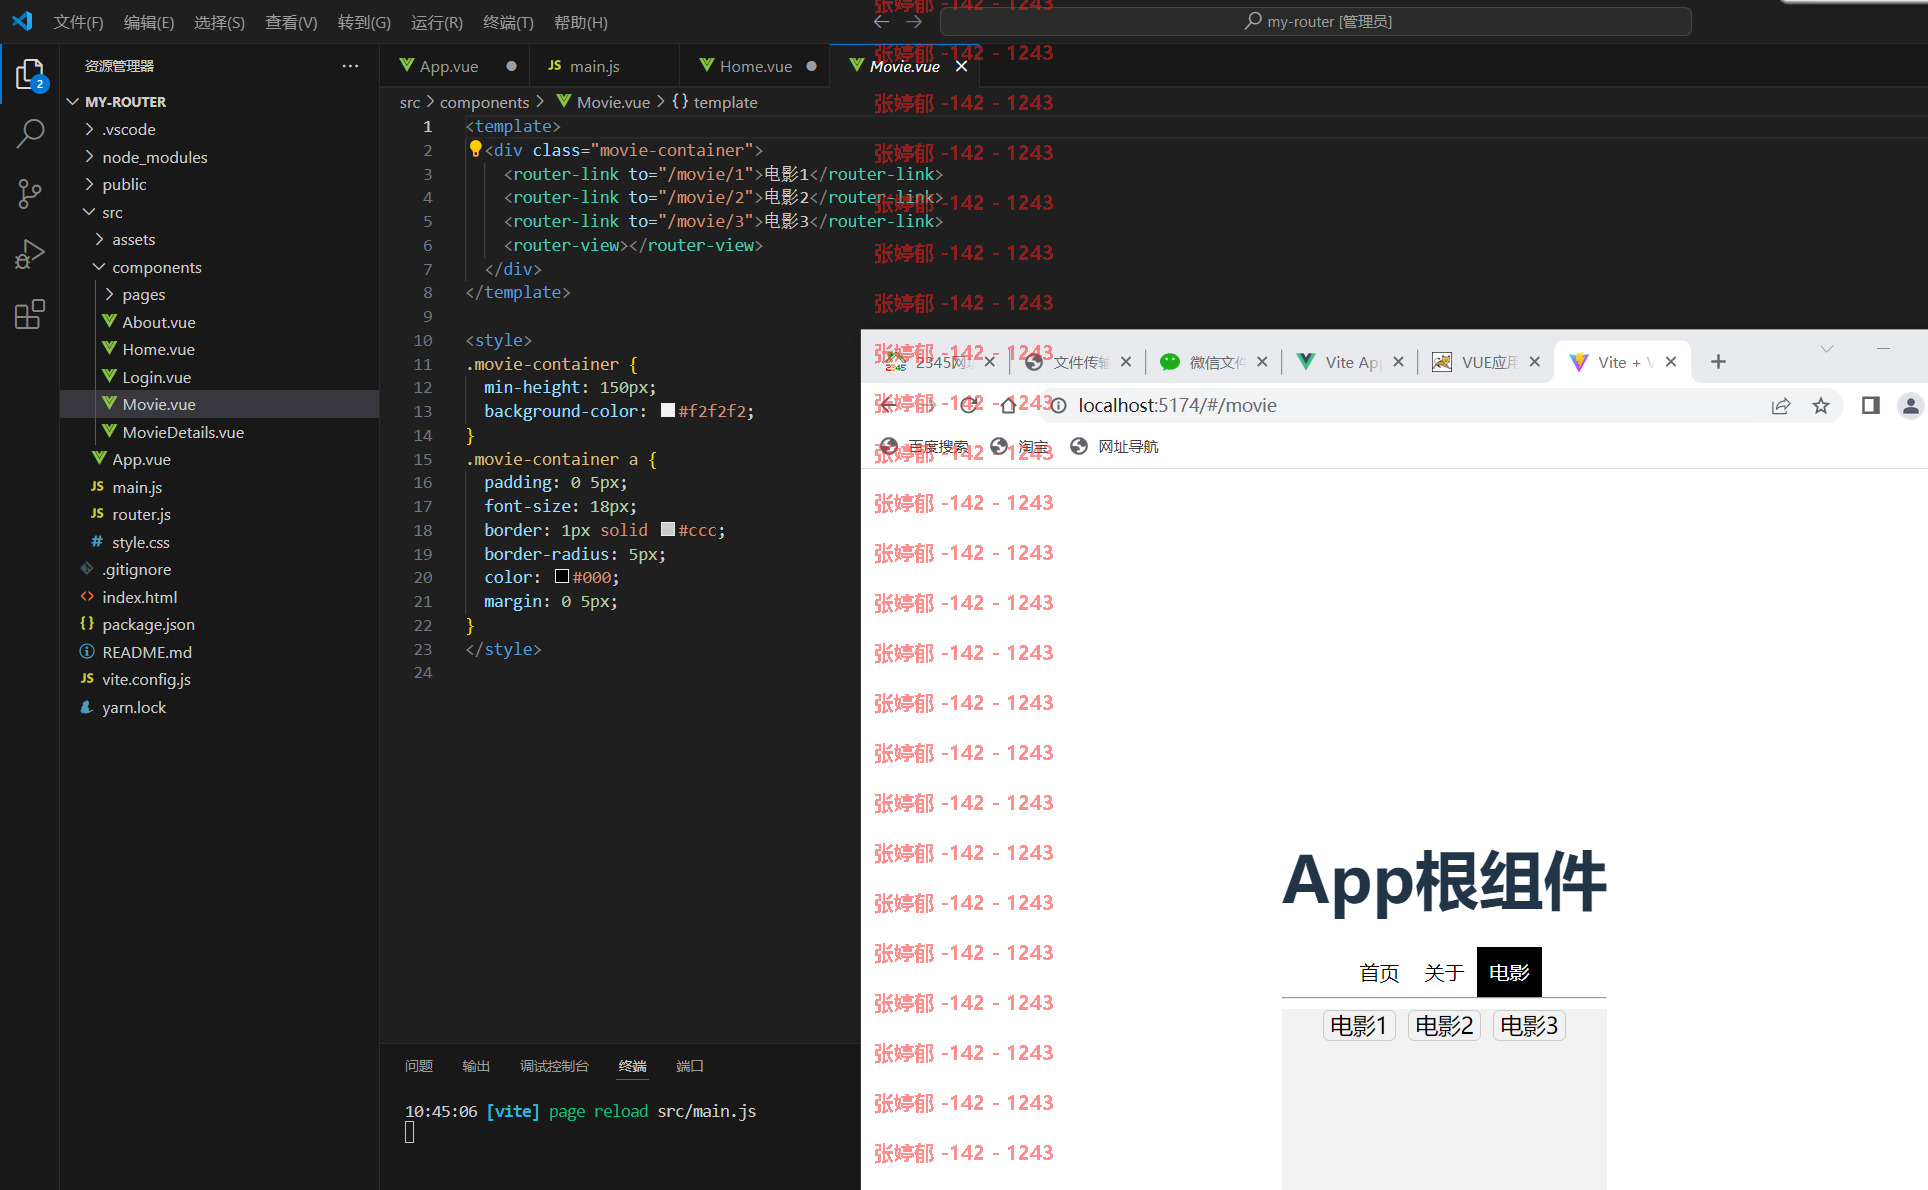Screen dimensions: 1928x1190
Task: Open router.js in the file tree
Action: click(x=141, y=514)
